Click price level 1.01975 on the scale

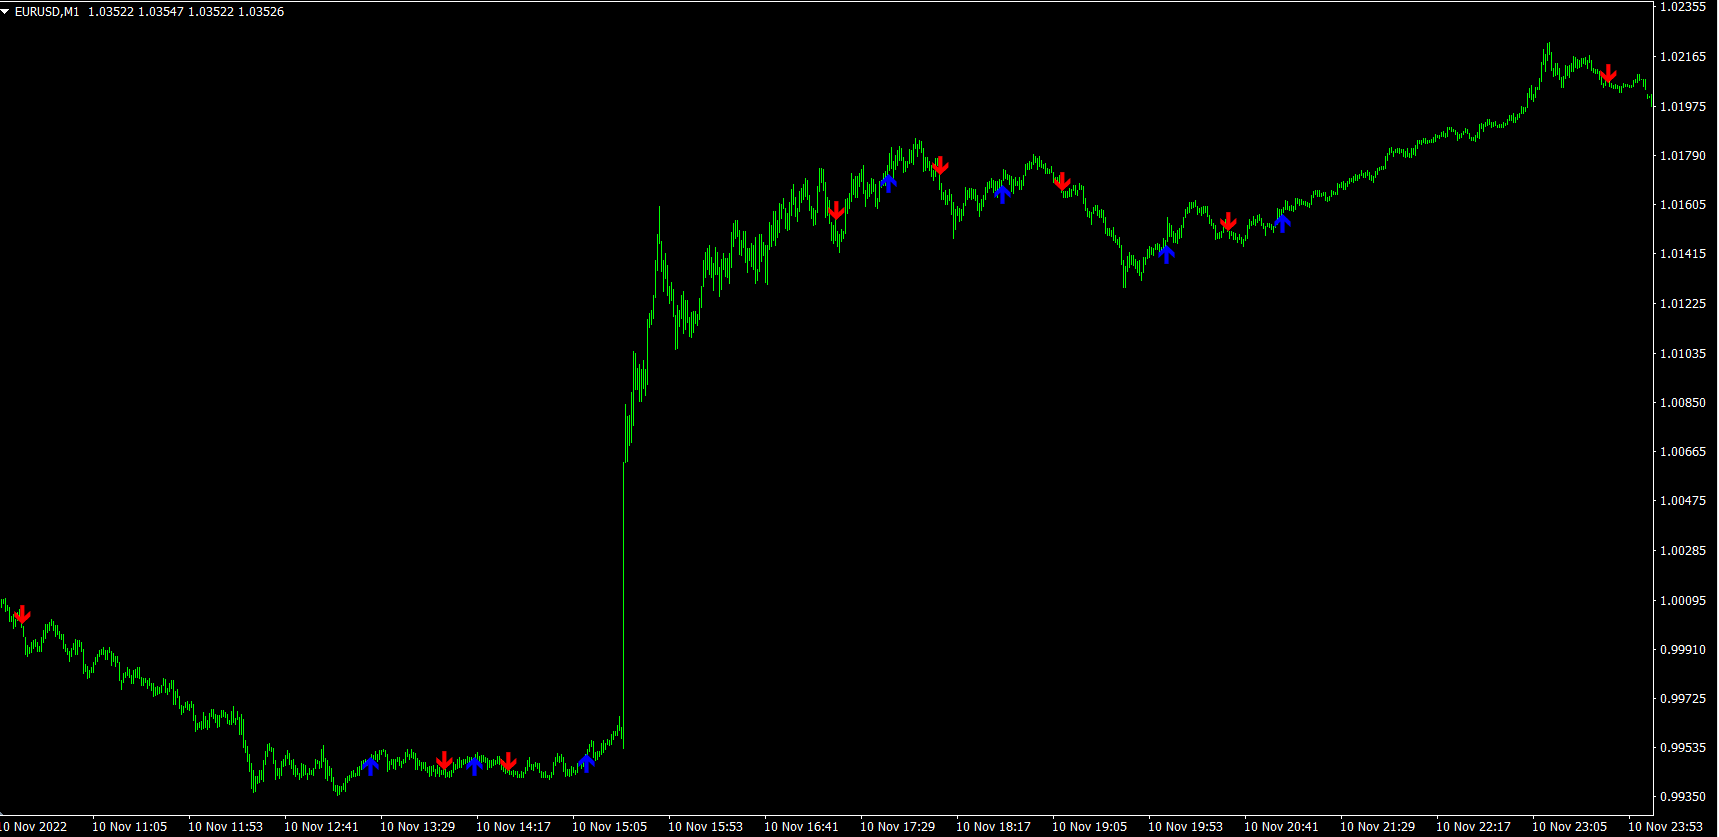point(1683,106)
